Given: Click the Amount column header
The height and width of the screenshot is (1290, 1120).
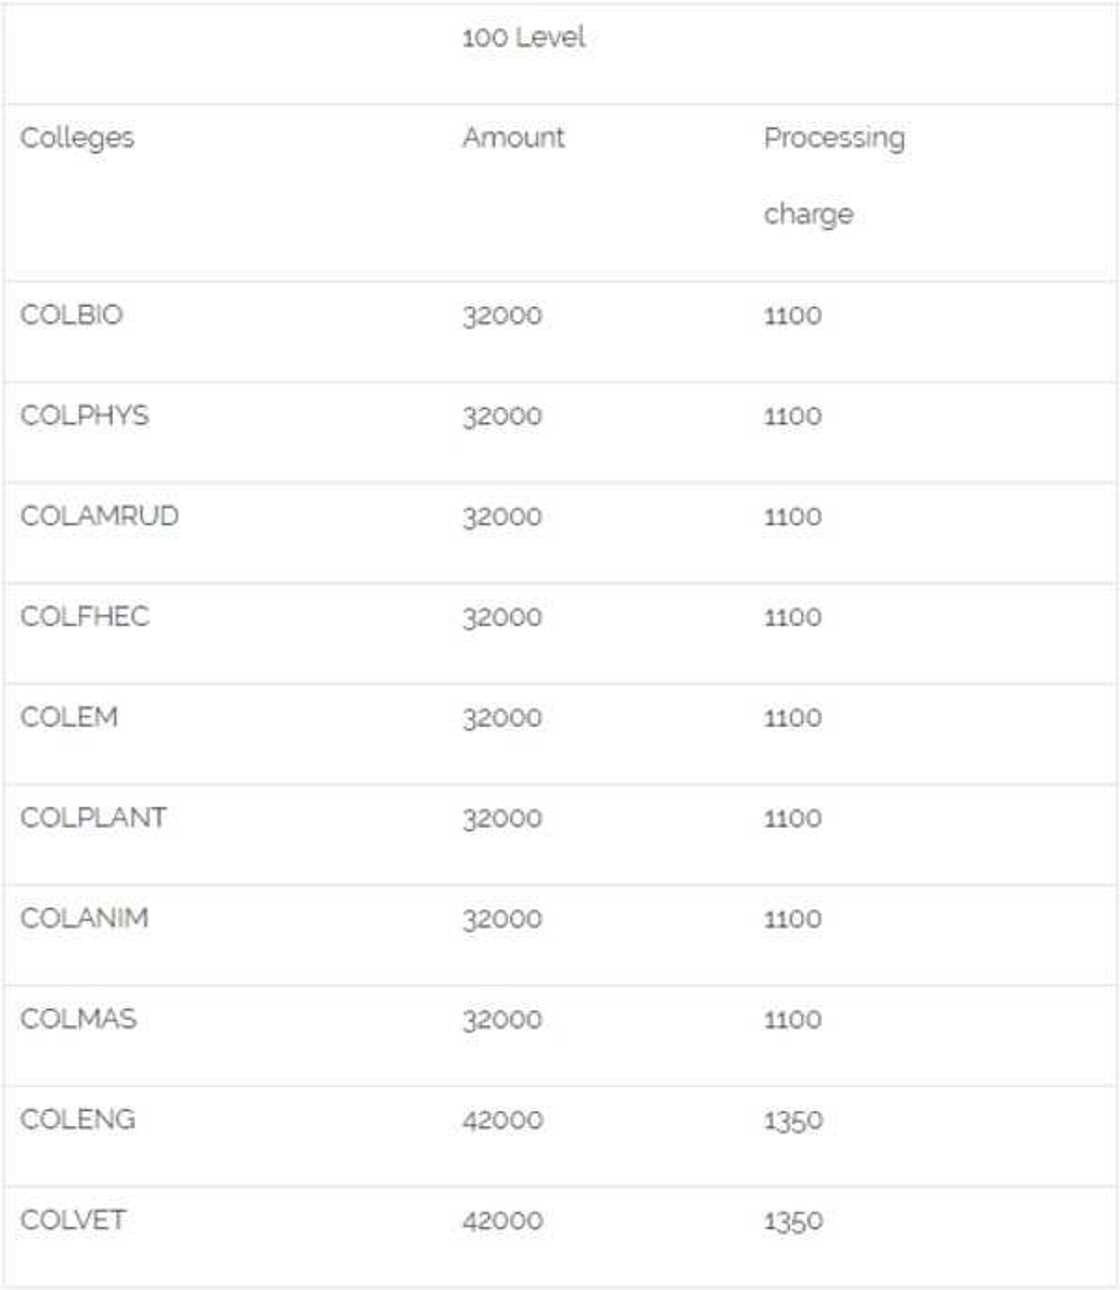Looking at the screenshot, I should tap(513, 138).
